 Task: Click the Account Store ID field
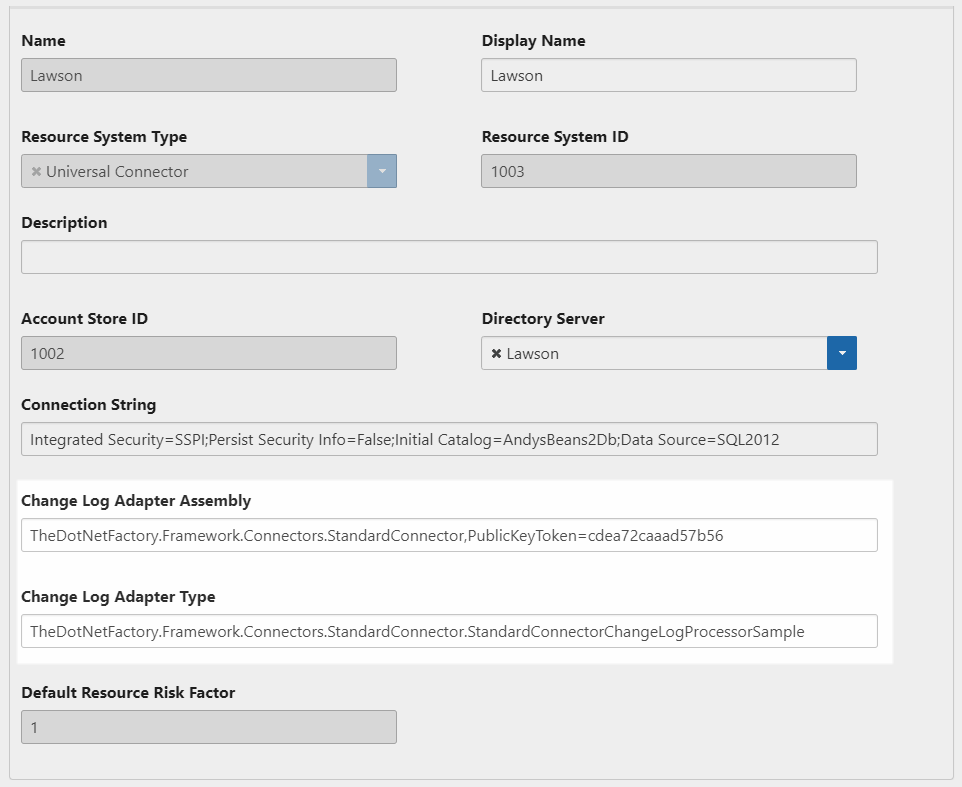tap(208, 353)
